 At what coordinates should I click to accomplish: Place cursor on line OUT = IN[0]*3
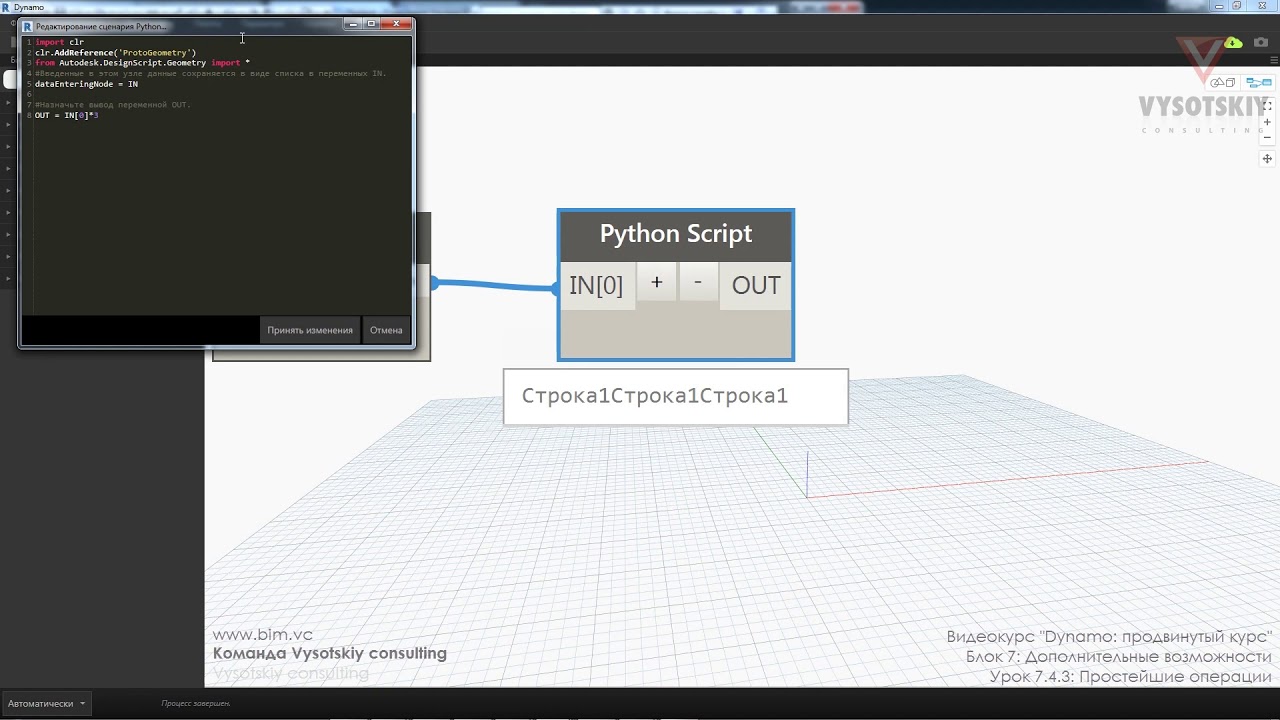point(66,116)
